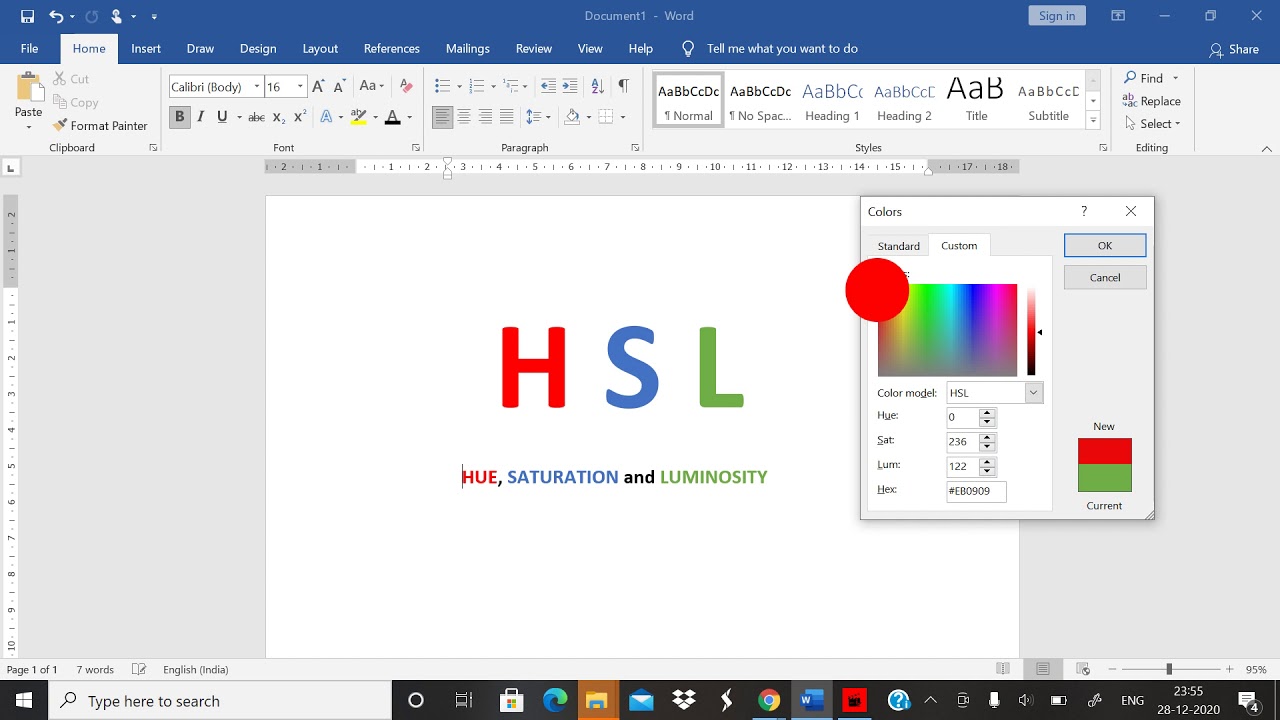Confirm the color with OK
The height and width of the screenshot is (720, 1280).
coord(1105,246)
